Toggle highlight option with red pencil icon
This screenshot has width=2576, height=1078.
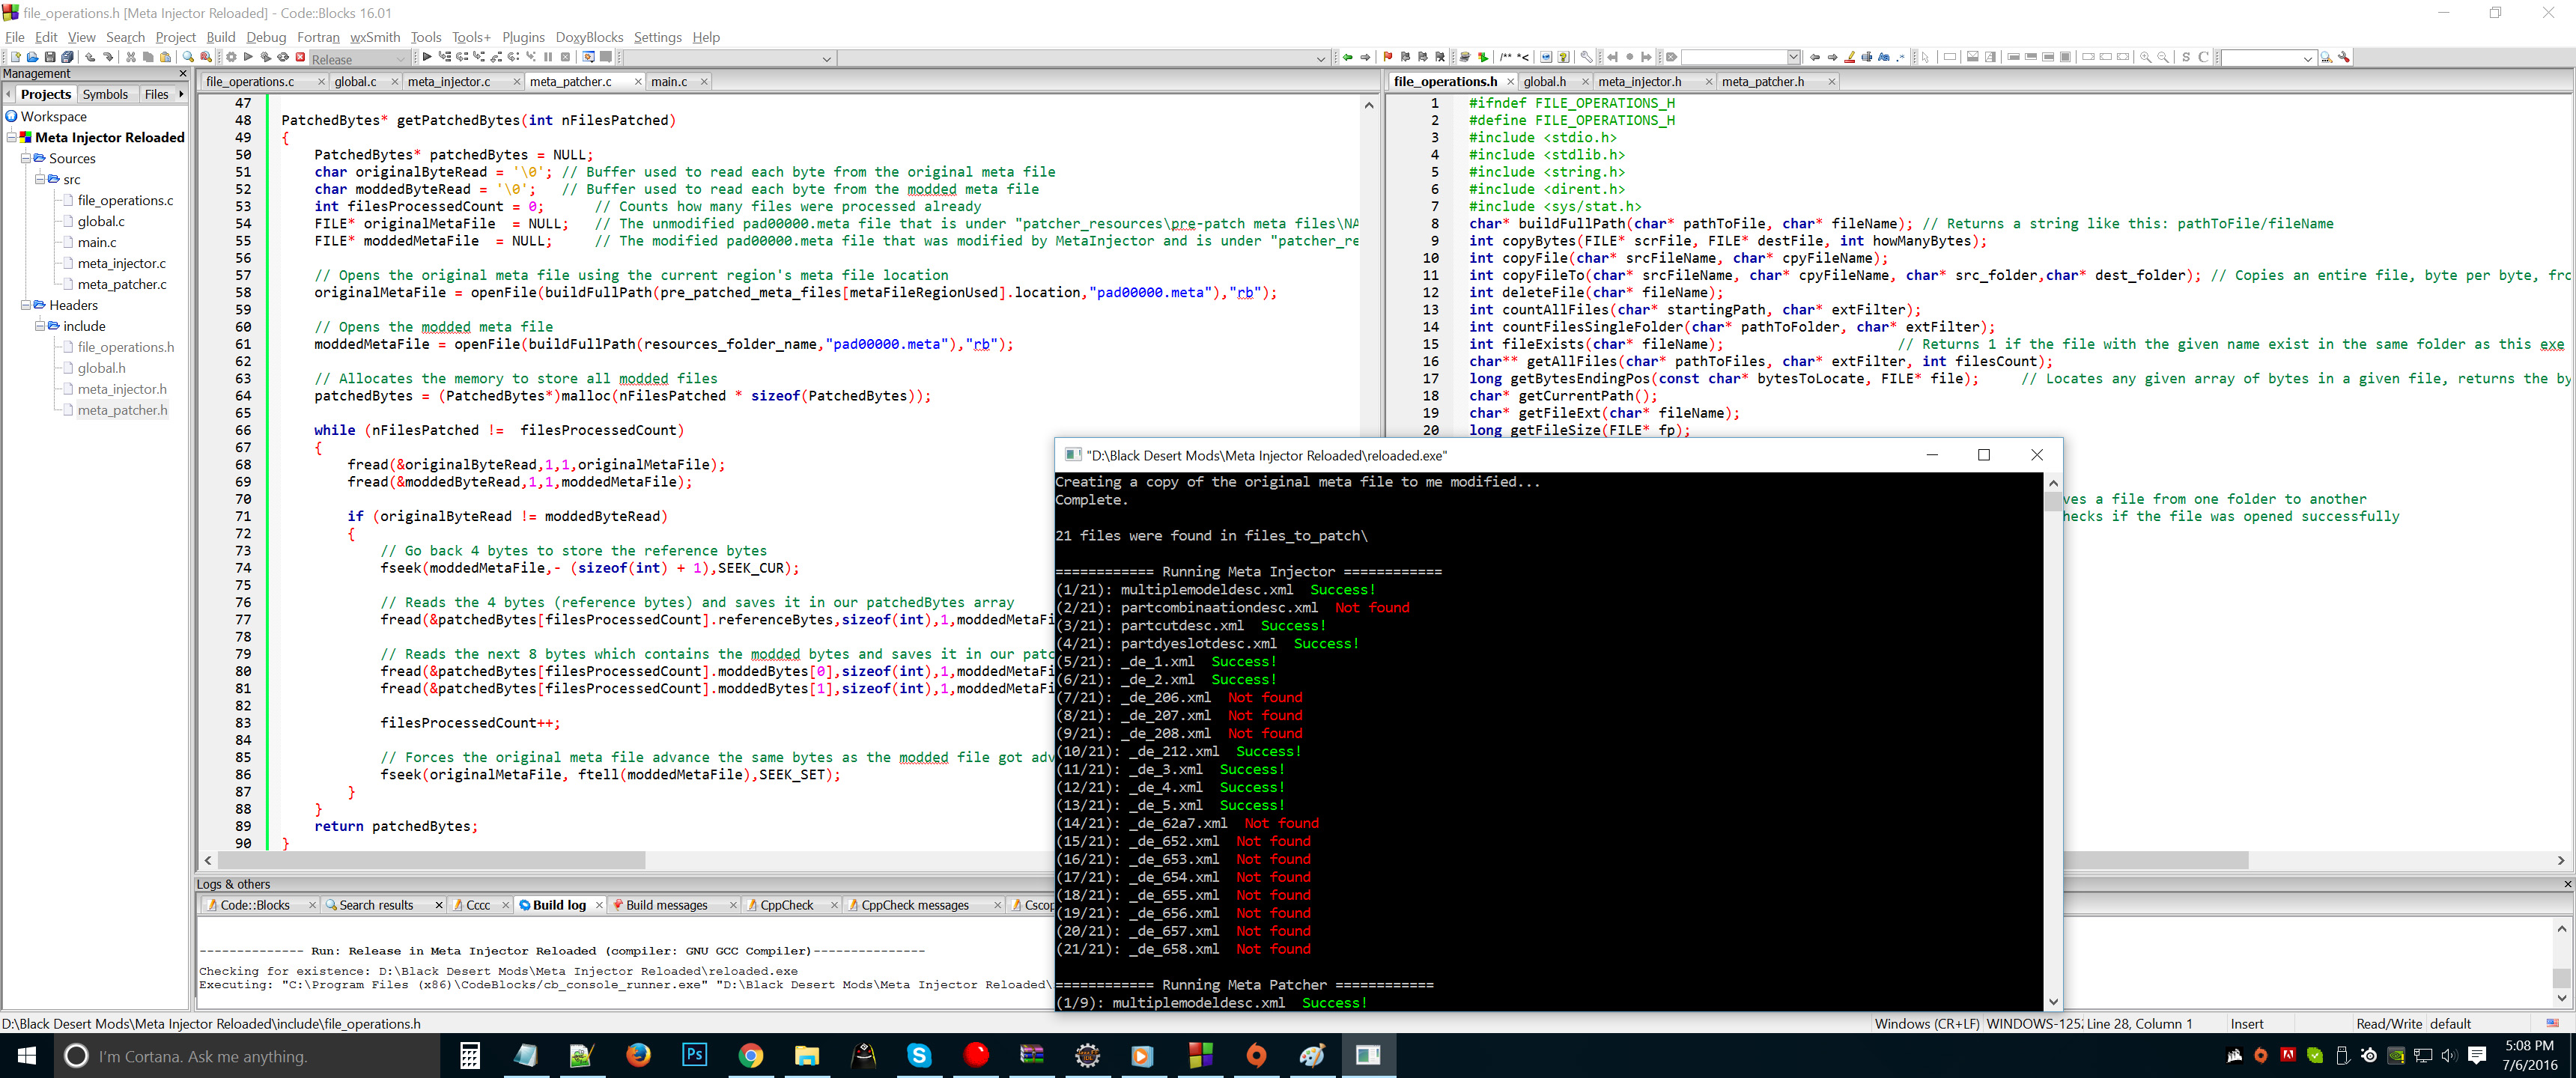(1850, 57)
